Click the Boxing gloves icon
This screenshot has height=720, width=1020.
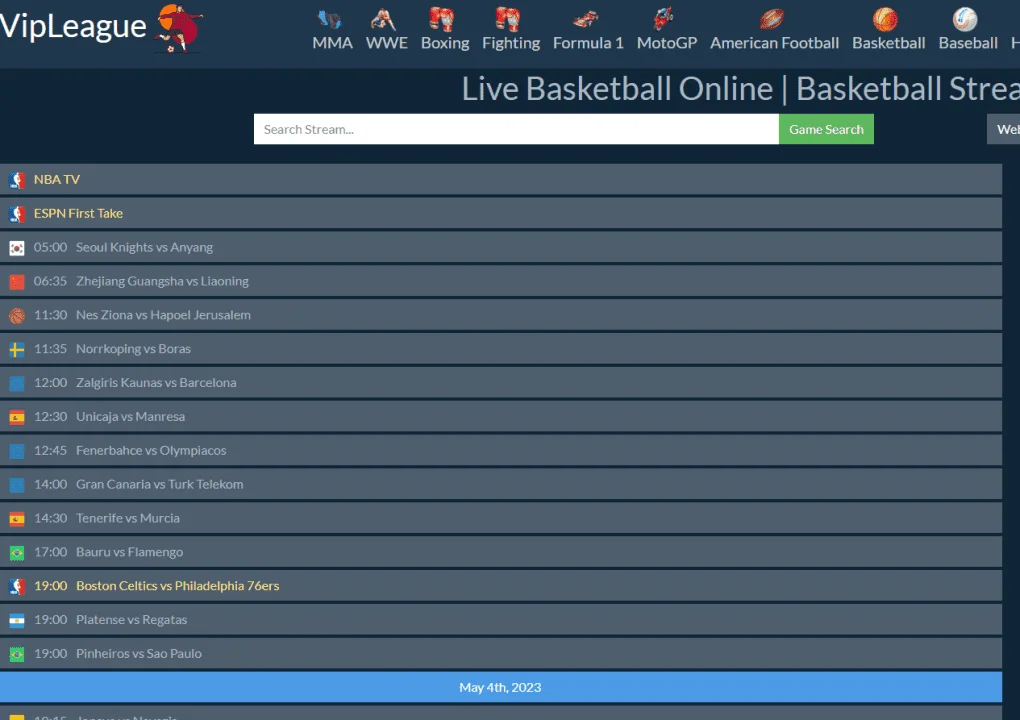(x=442, y=19)
